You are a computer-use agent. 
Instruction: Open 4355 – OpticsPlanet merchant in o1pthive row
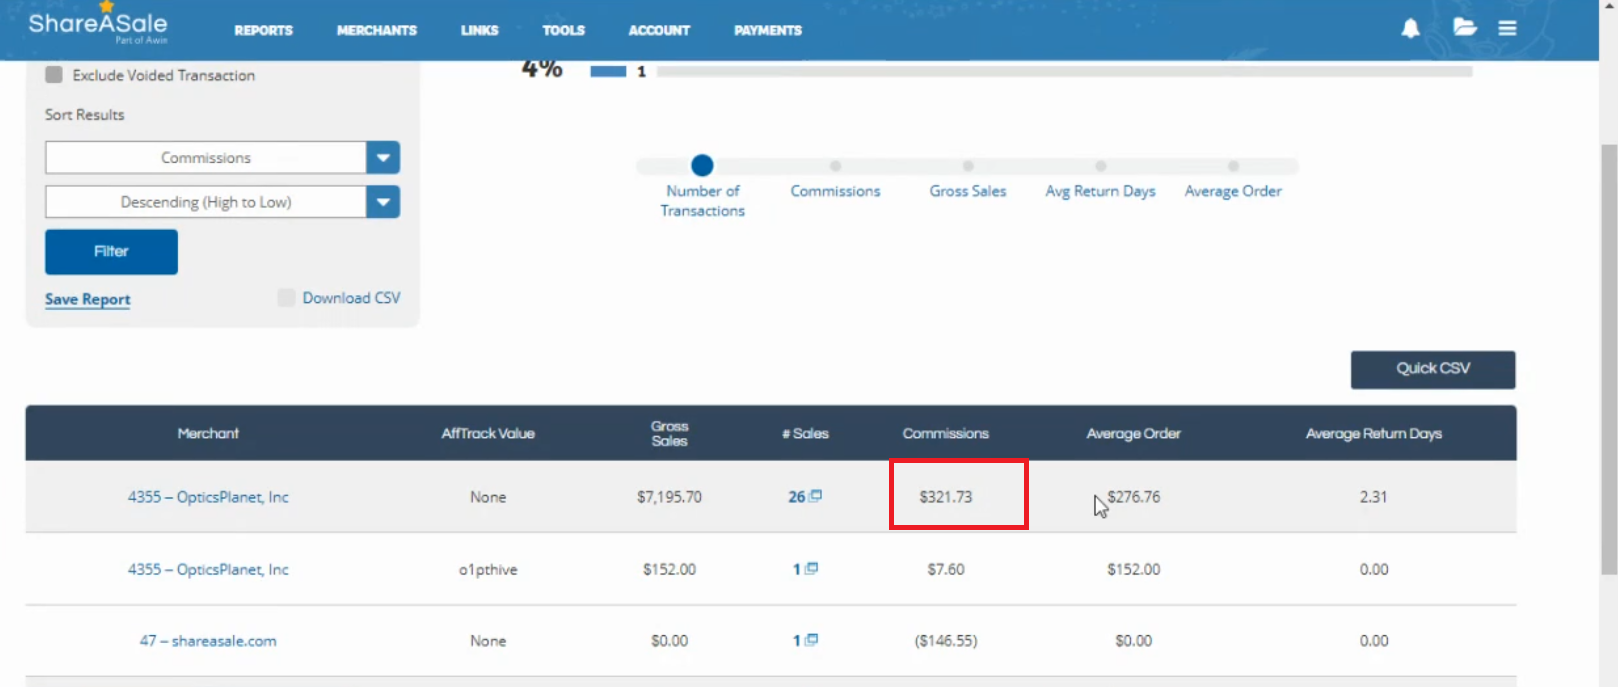click(x=208, y=569)
